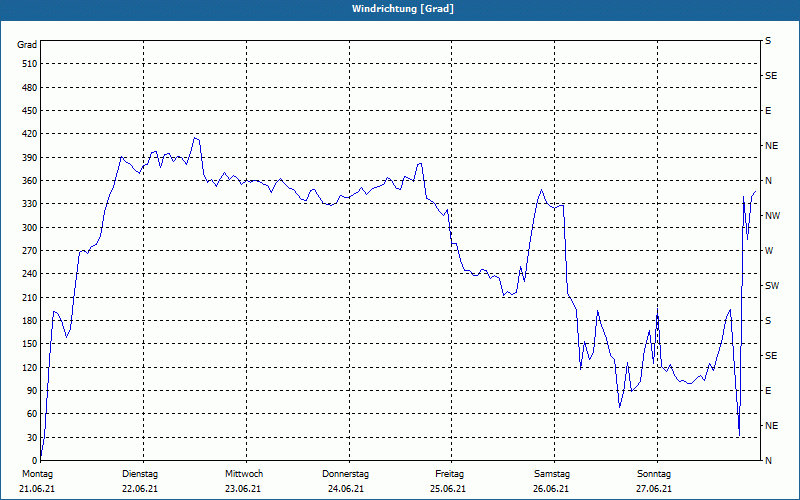Click the Mittwoch day label

244,474
